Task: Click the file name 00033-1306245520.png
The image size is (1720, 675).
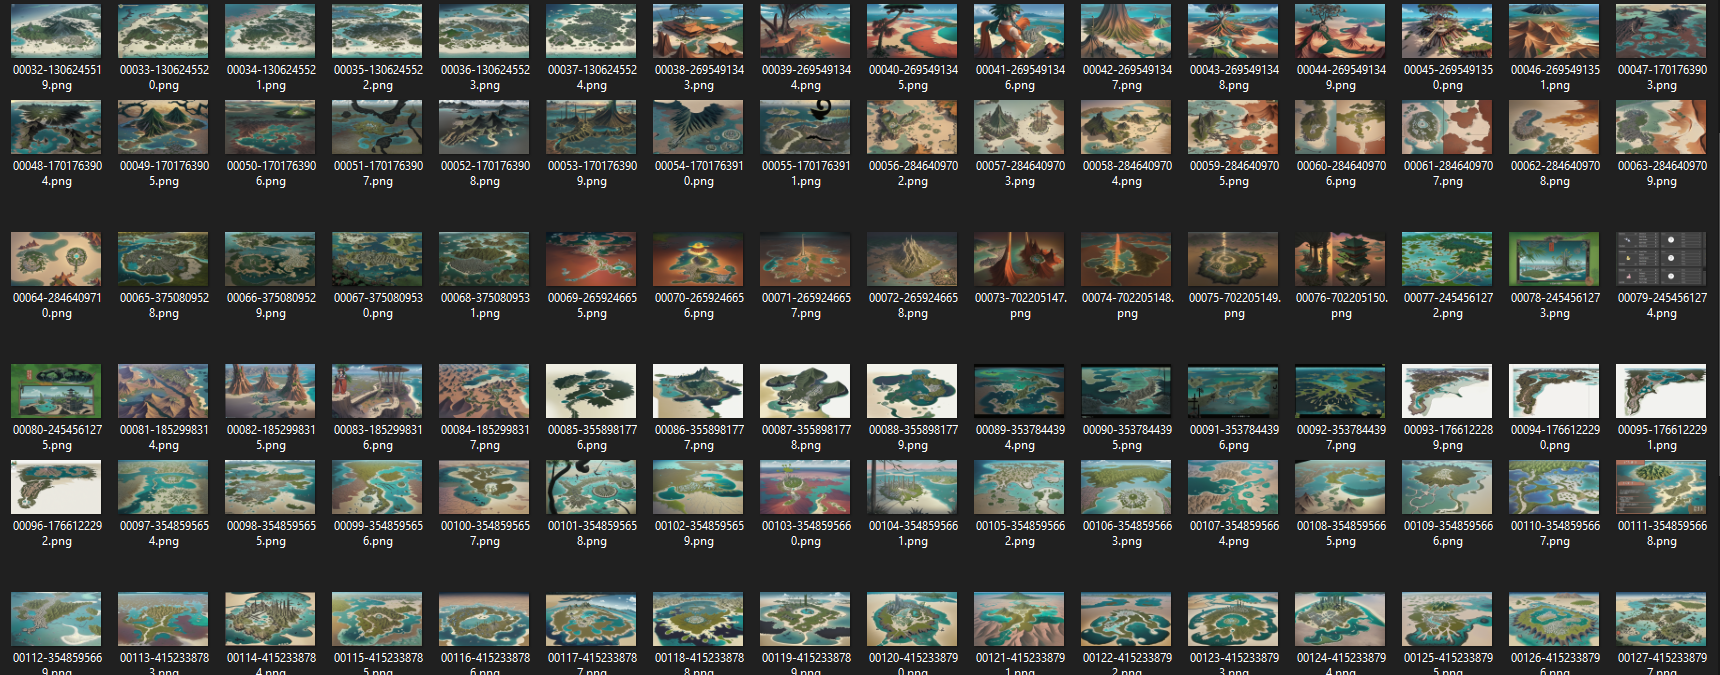Action: 164,78
